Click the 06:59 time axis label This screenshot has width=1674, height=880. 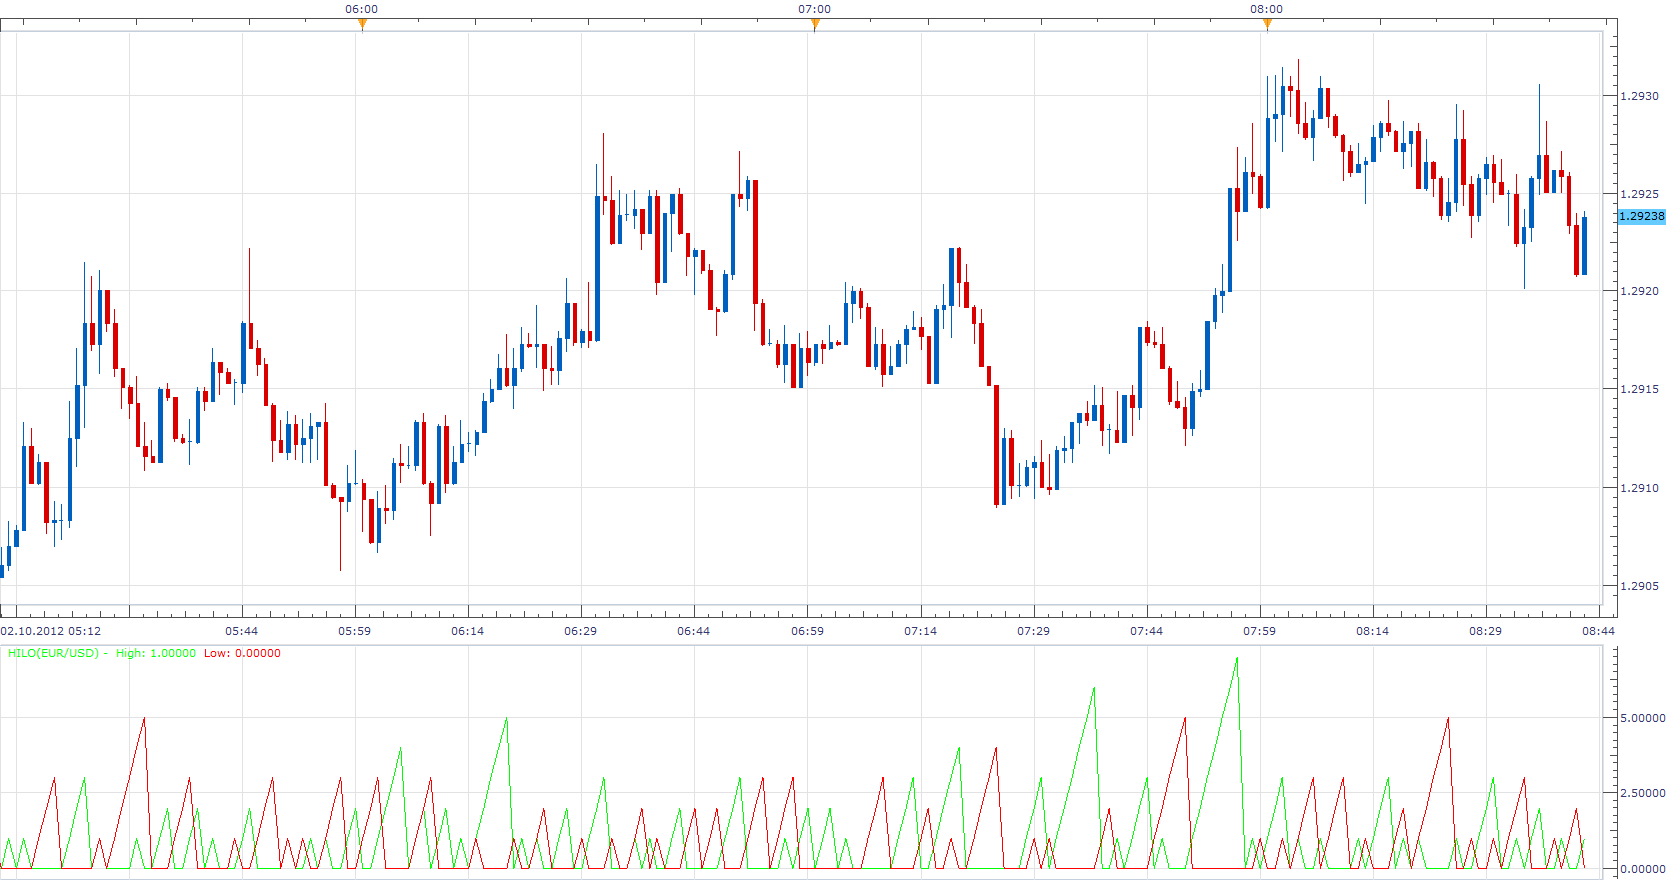(807, 631)
